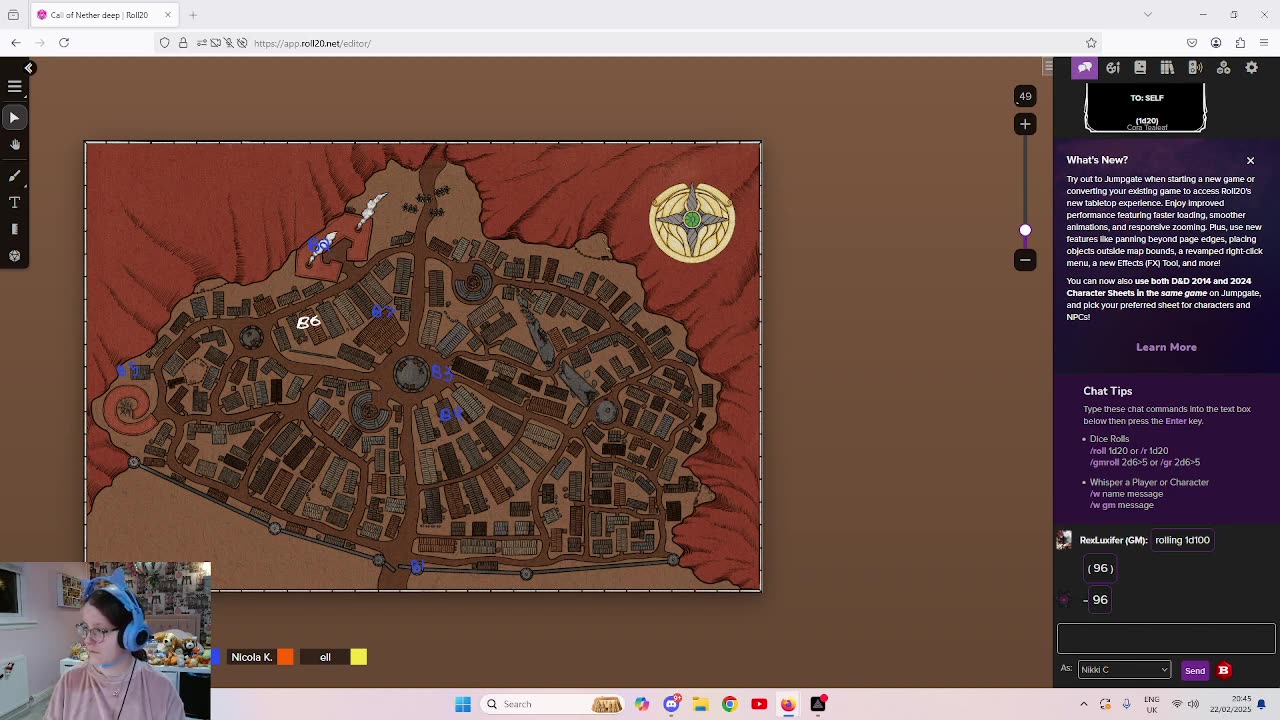Open the browser account icon

tap(1216, 43)
